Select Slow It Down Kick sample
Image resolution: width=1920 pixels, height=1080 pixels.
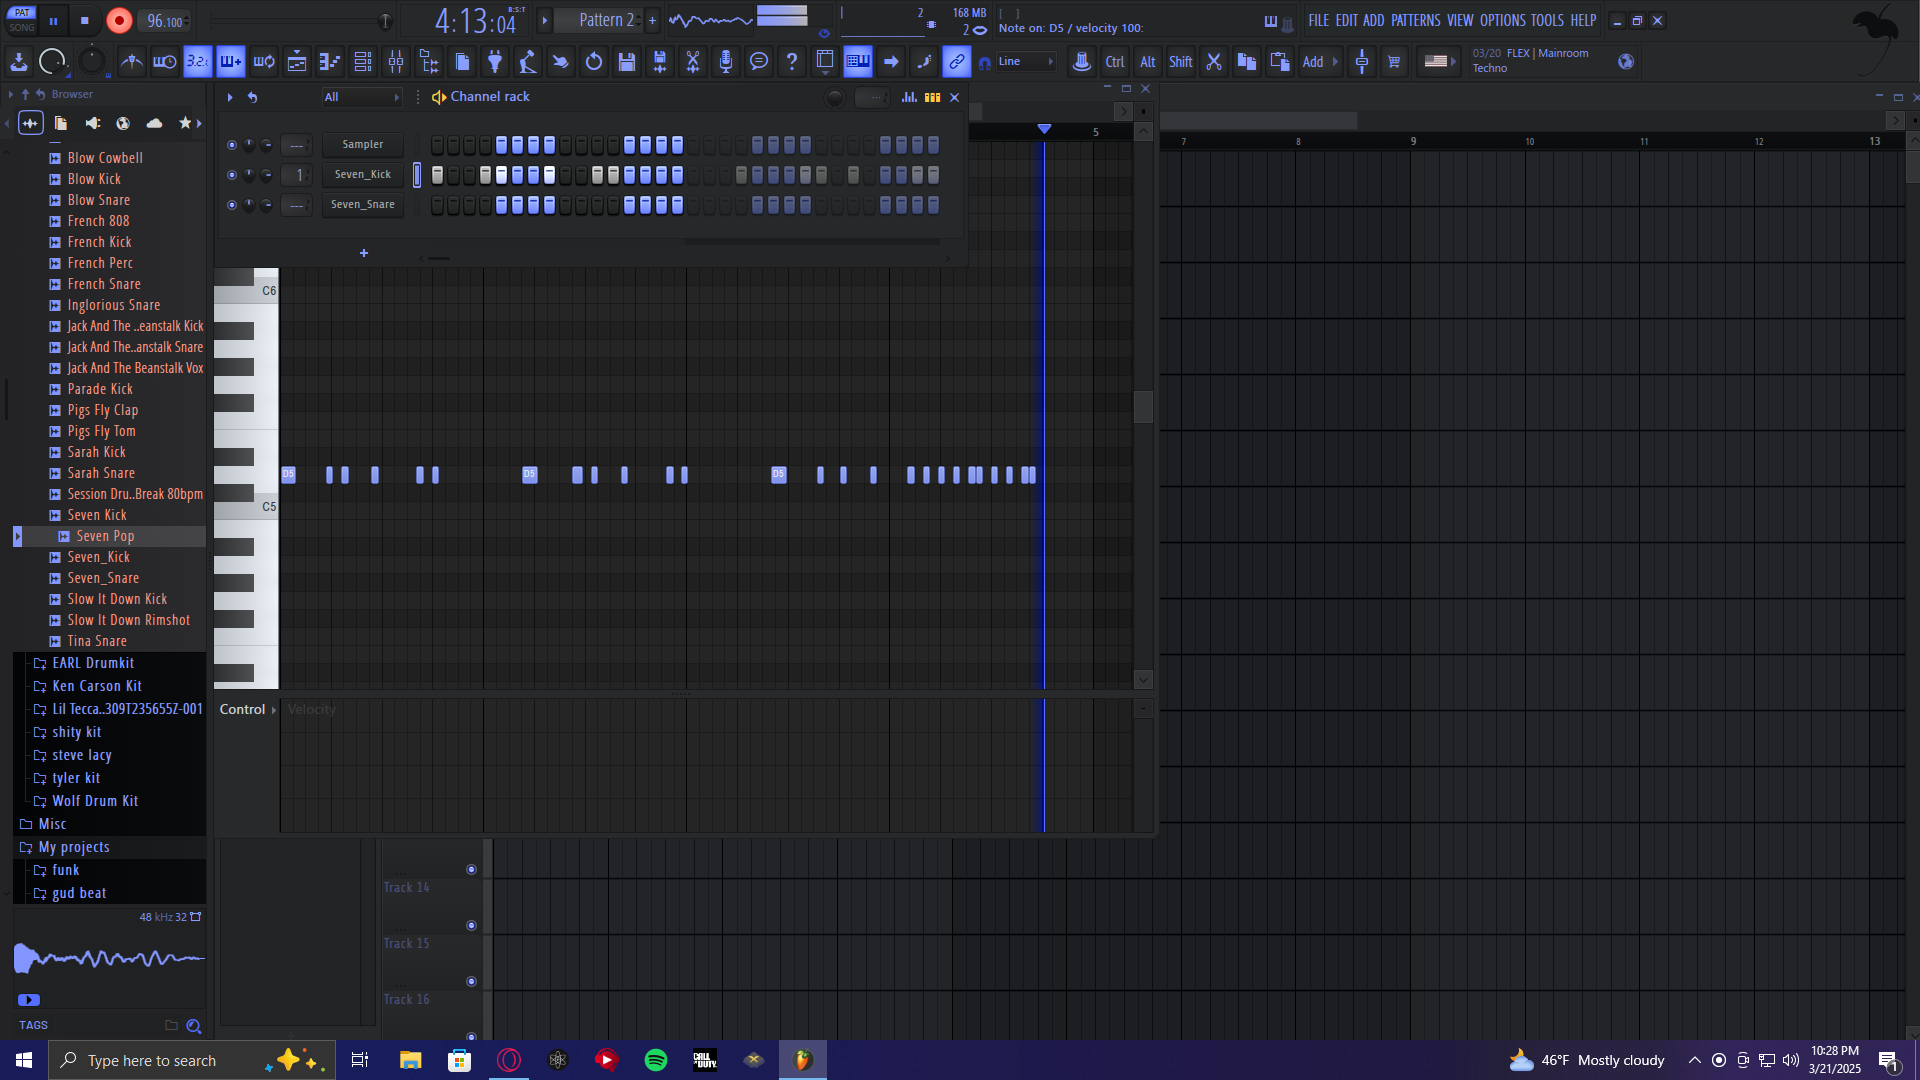coord(117,599)
